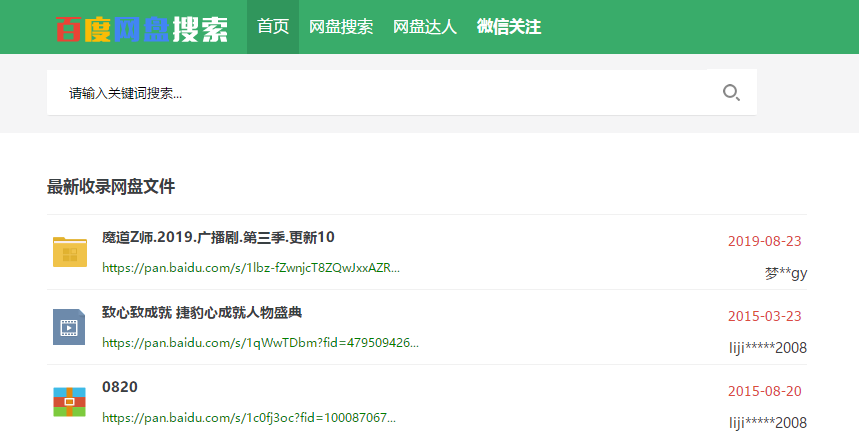Open the file titled 0820
Image resolution: width=859 pixels, height=436 pixels.
click(x=119, y=387)
